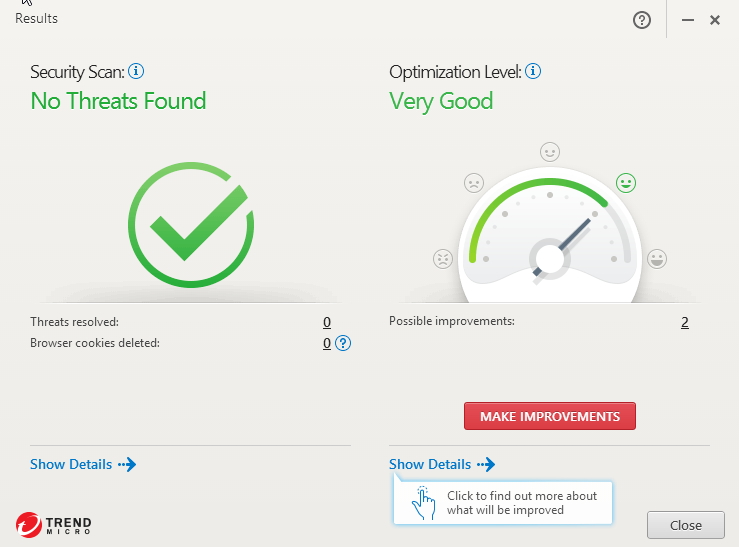Open Security Scan info icon
This screenshot has height=547, width=739.
[x=137, y=71]
